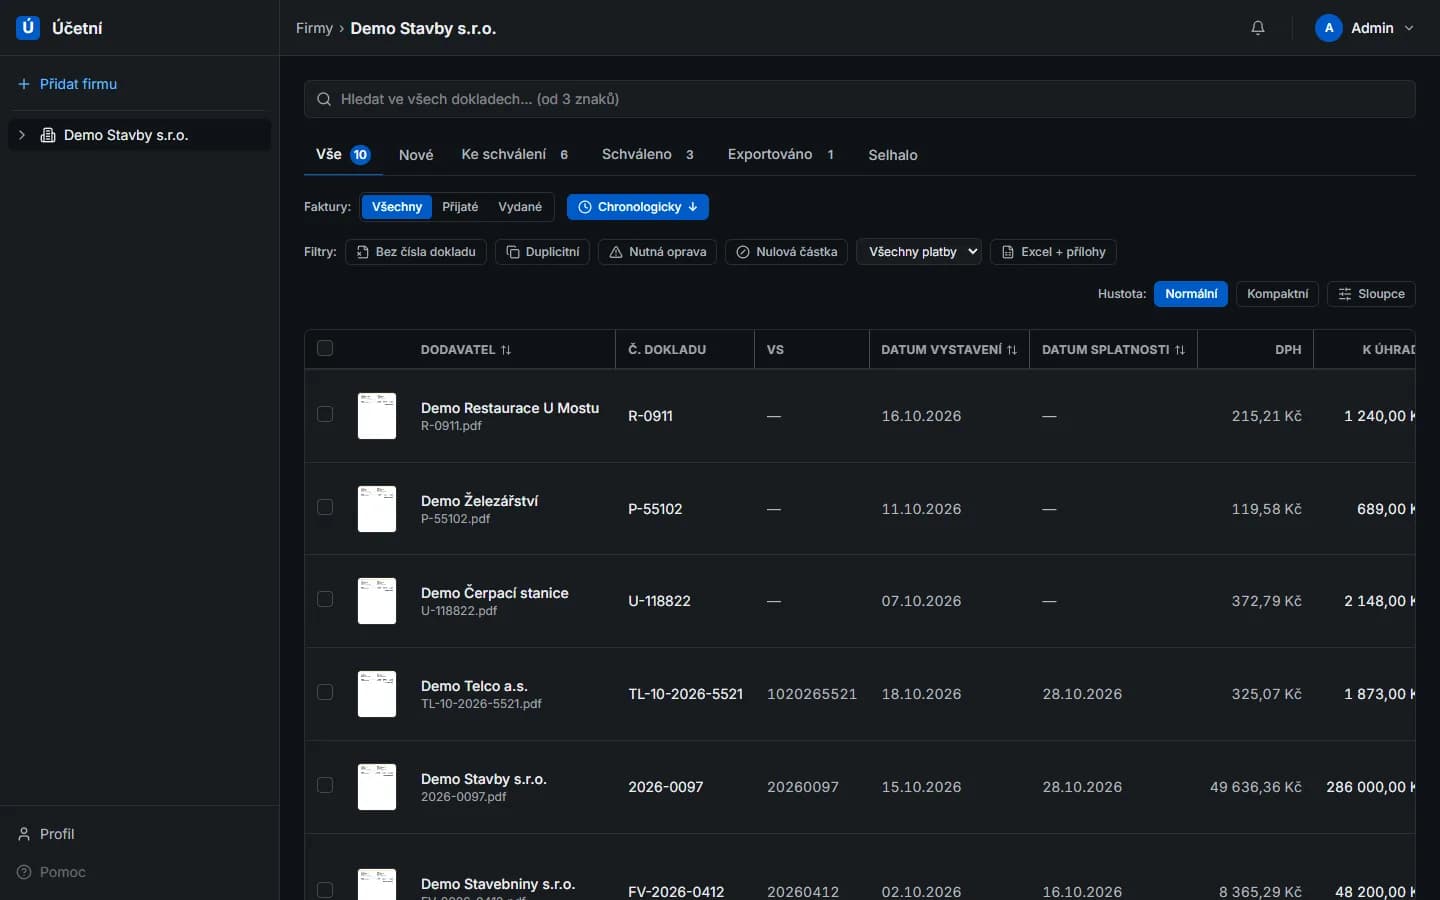Open the Všechny platby dropdown

[919, 252]
